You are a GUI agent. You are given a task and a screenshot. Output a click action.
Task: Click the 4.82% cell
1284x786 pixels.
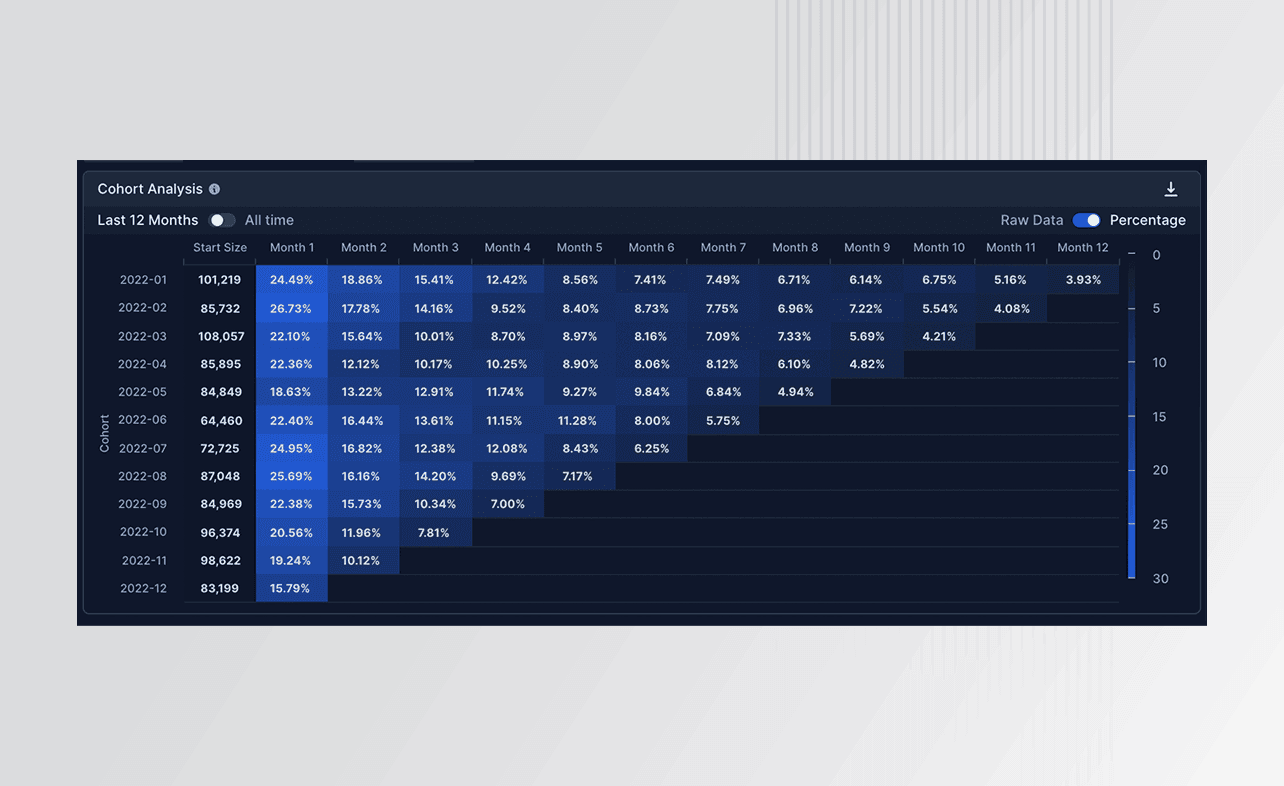click(867, 364)
